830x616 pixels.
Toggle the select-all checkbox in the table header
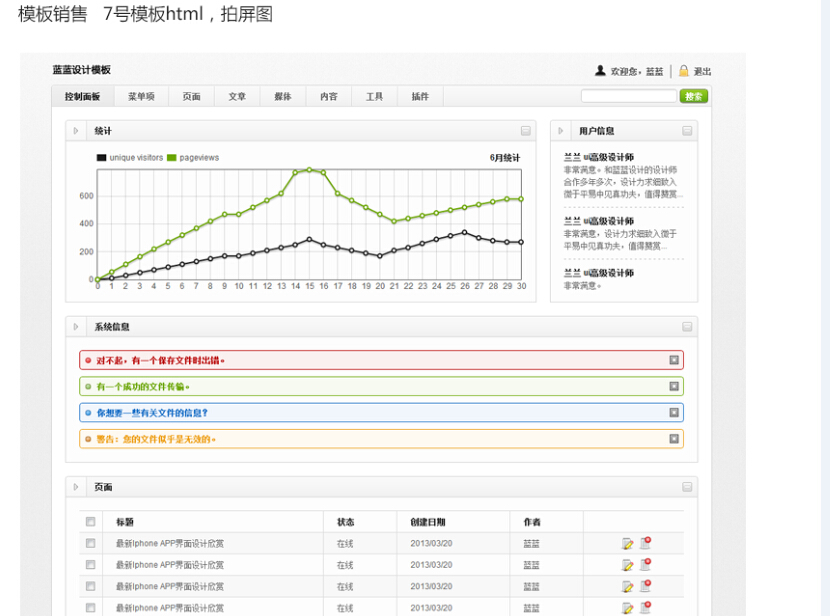91,522
